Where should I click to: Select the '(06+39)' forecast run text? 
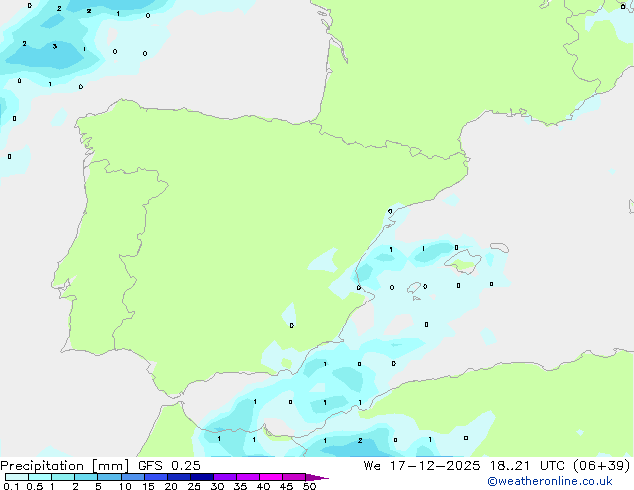tap(601, 466)
